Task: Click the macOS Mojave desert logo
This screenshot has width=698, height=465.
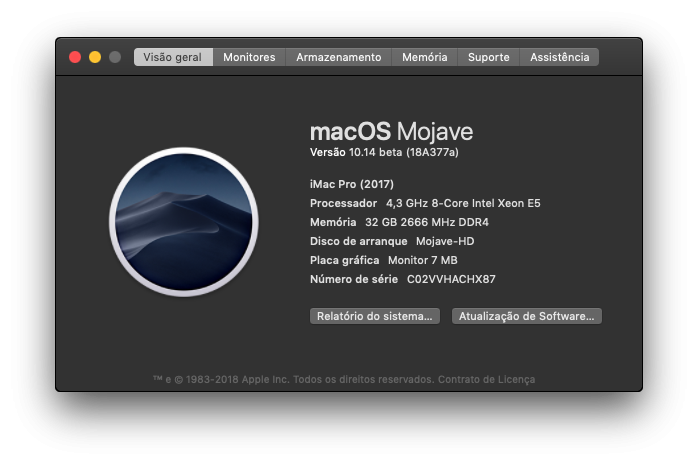Action: pyautogui.click(x=184, y=222)
